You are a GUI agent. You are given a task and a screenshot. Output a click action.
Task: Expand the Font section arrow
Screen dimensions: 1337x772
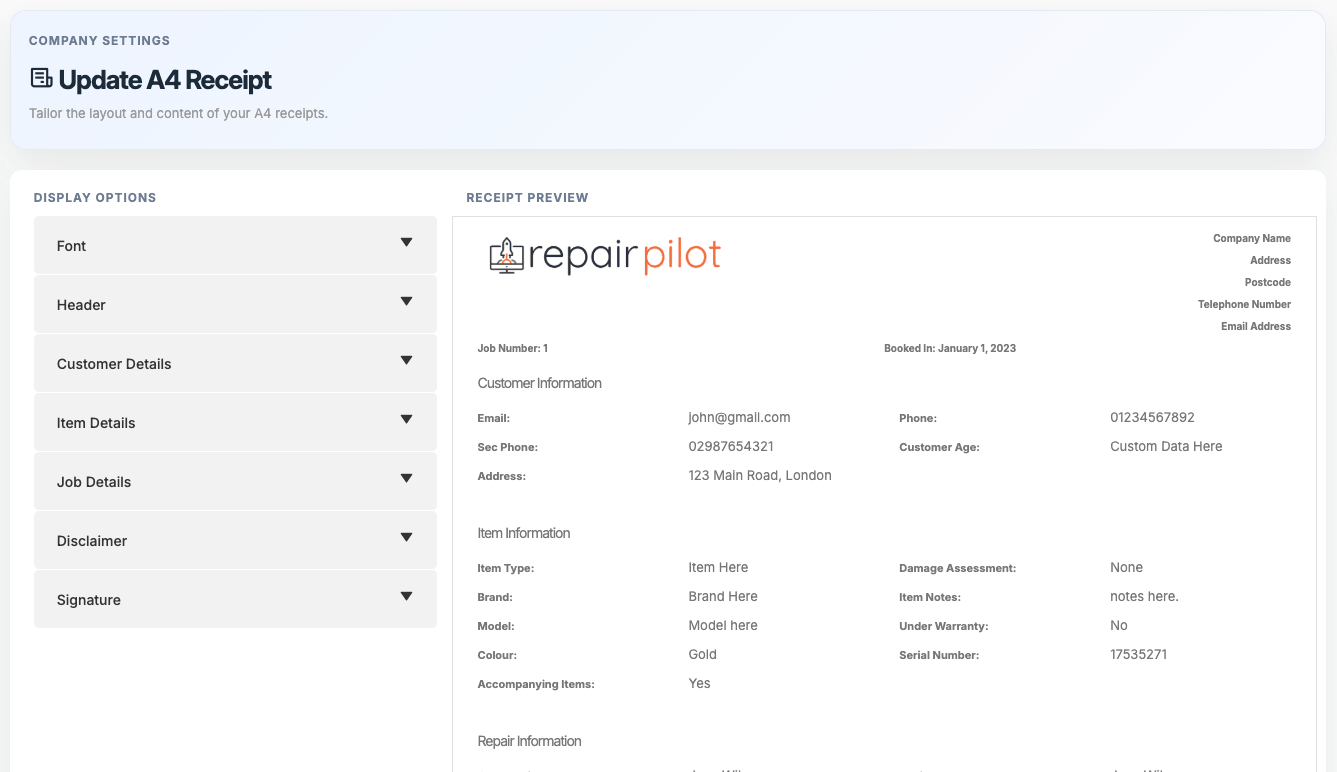tap(406, 243)
